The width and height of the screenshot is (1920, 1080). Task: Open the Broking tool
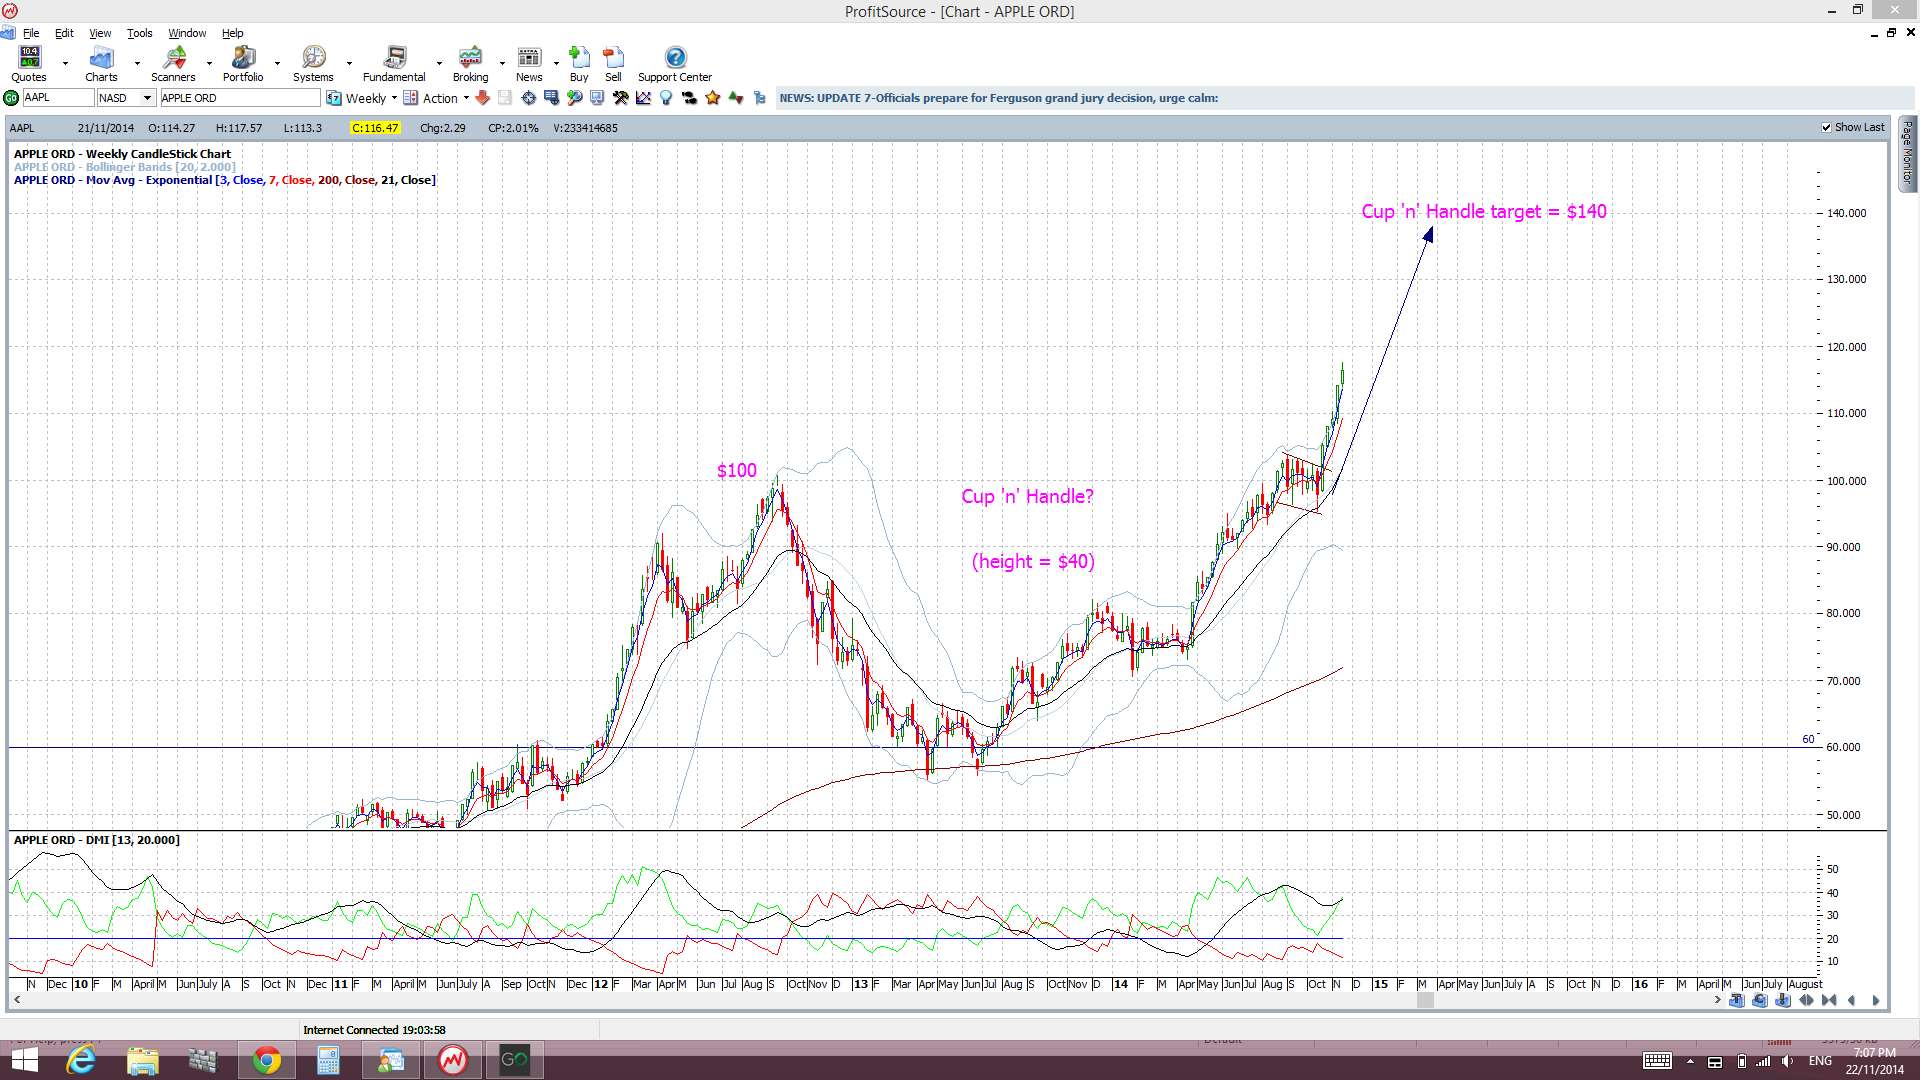(x=470, y=64)
